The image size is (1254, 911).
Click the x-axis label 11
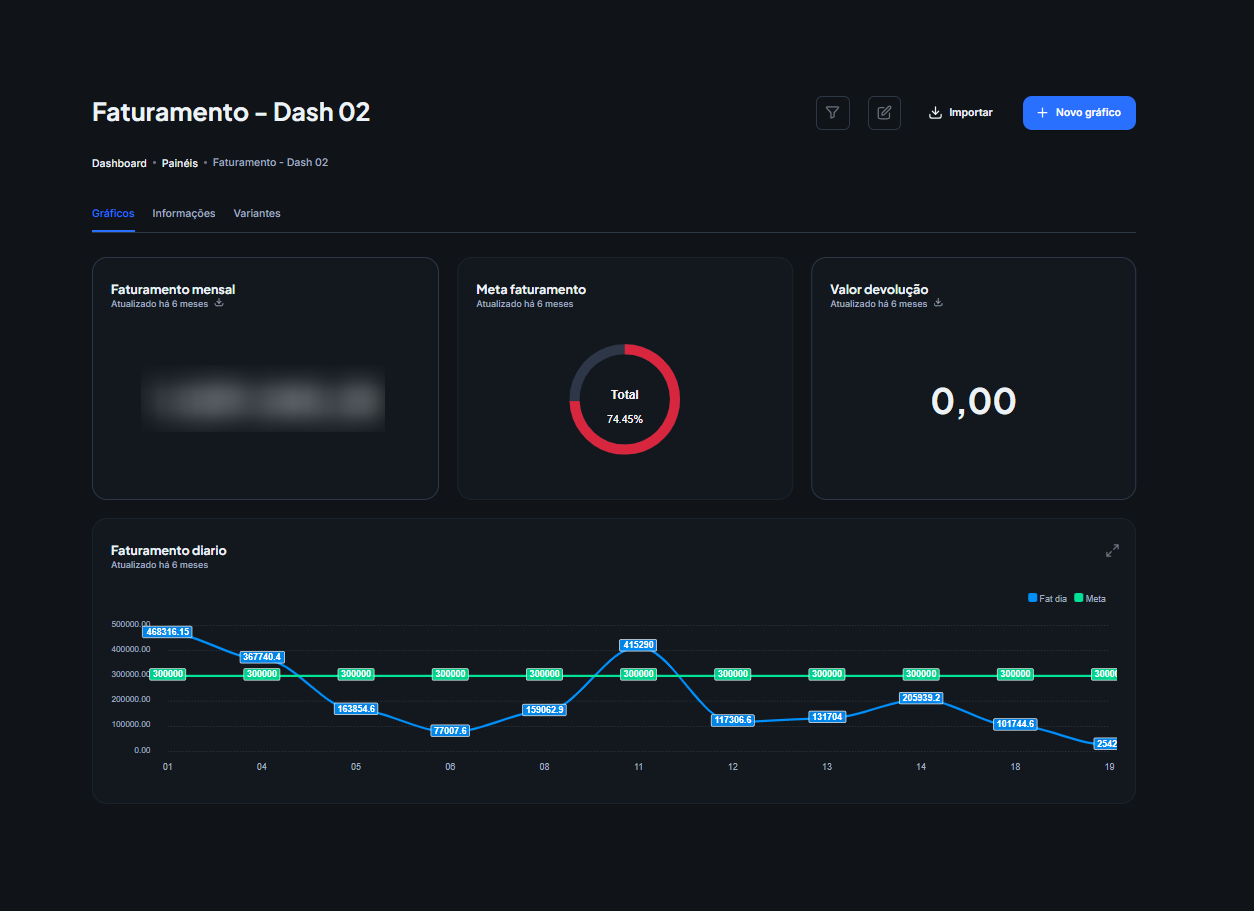coord(638,767)
